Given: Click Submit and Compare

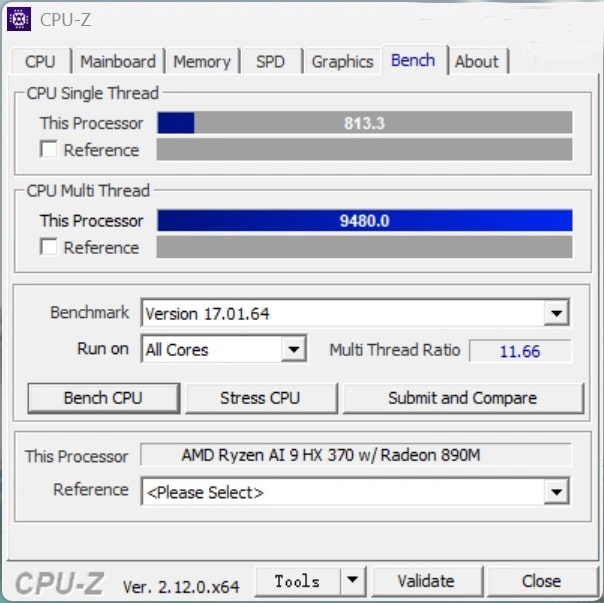Looking at the screenshot, I should pos(462,398).
